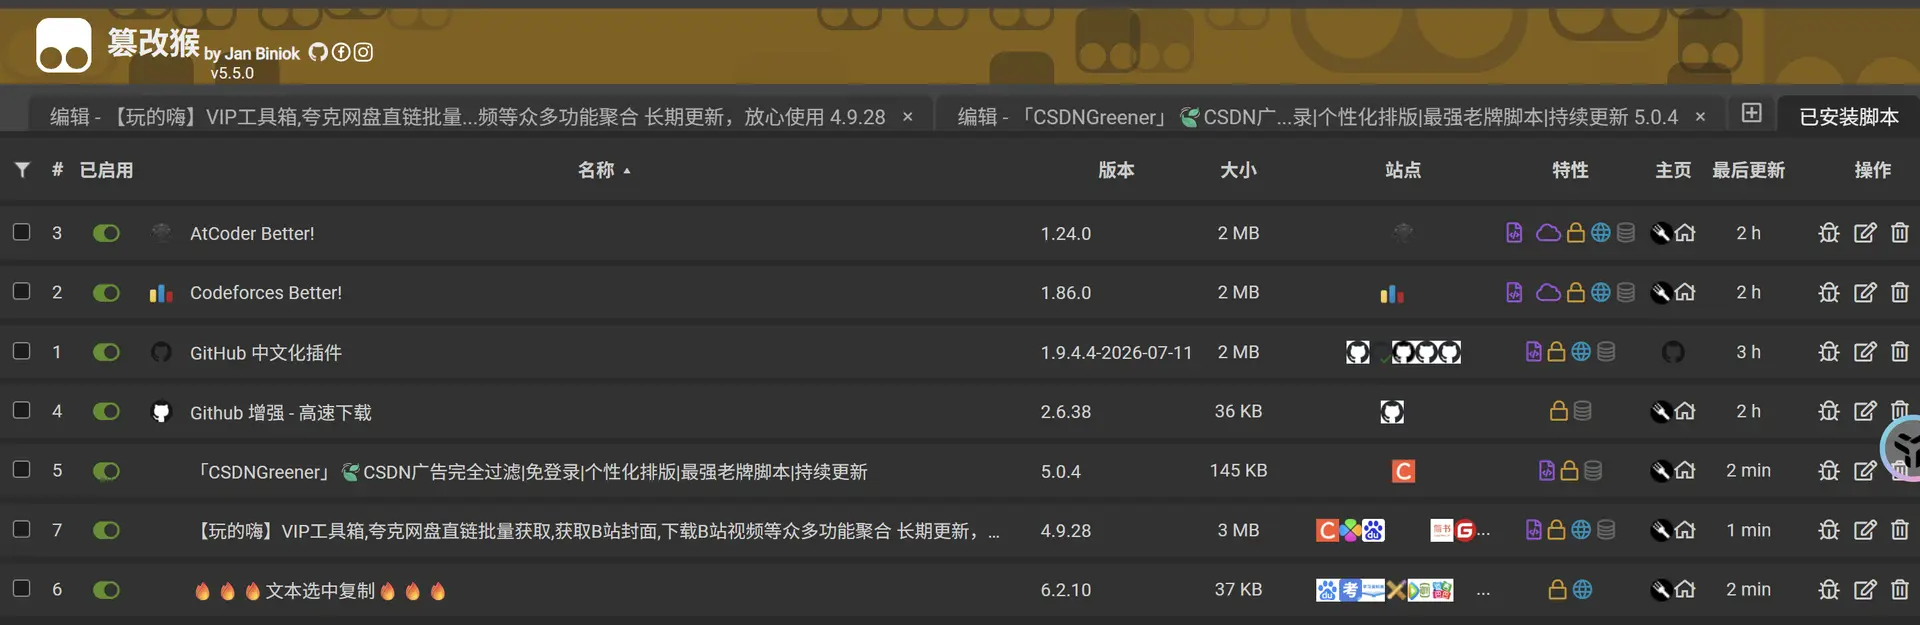Select the AtCoder Better! row checkbox
The image size is (1920, 625).
coord(21,232)
